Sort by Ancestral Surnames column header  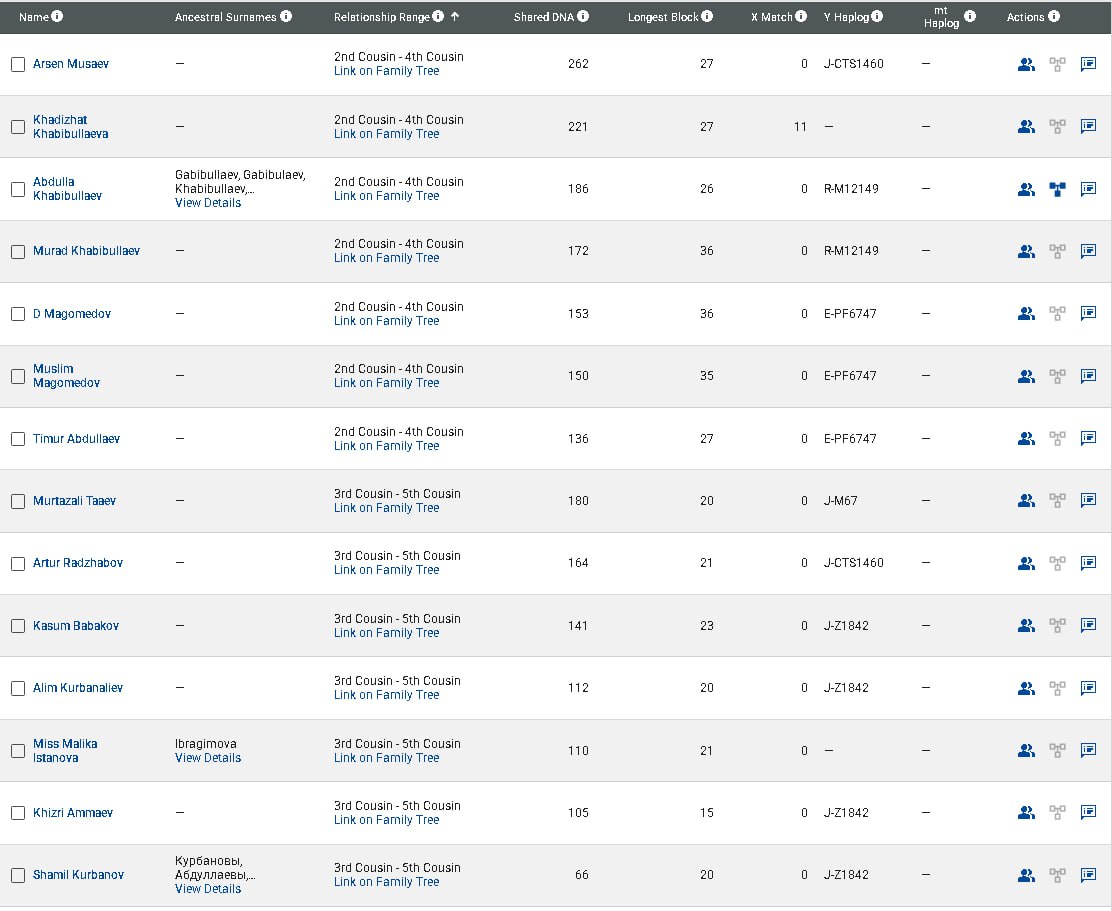[x=226, y=16]
